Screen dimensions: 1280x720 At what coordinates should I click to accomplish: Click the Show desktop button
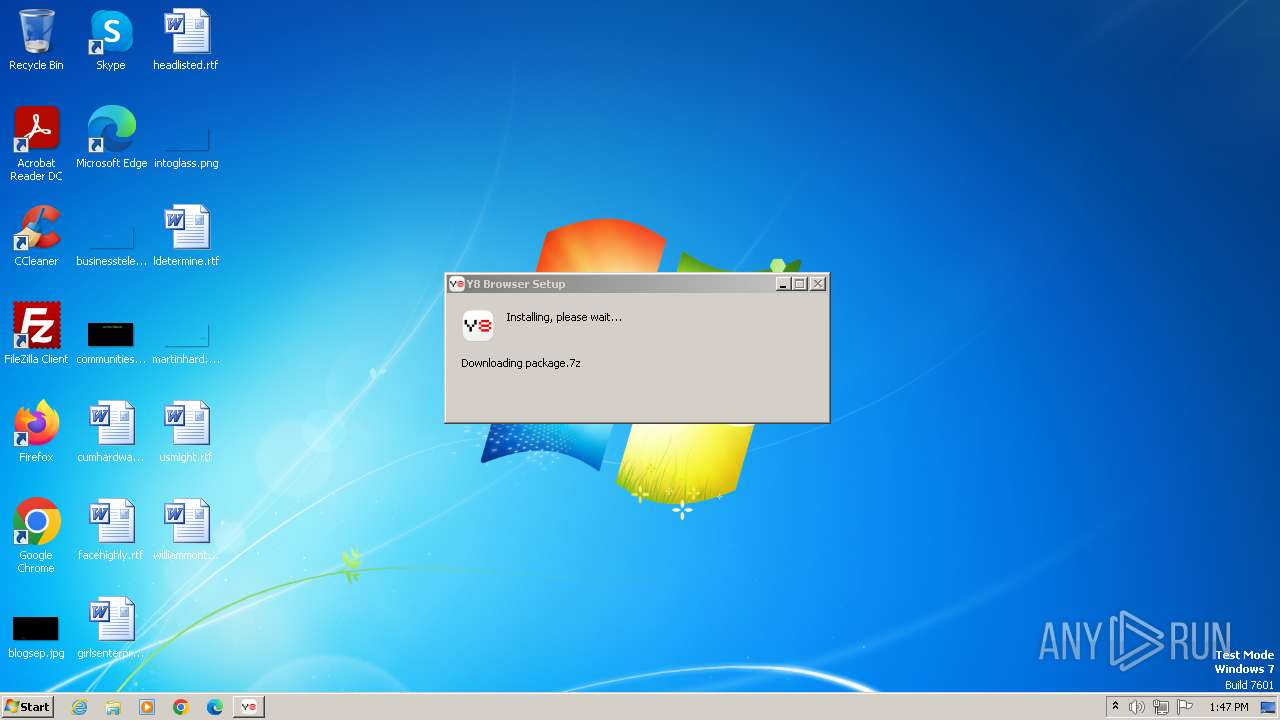coord(1269,707)
